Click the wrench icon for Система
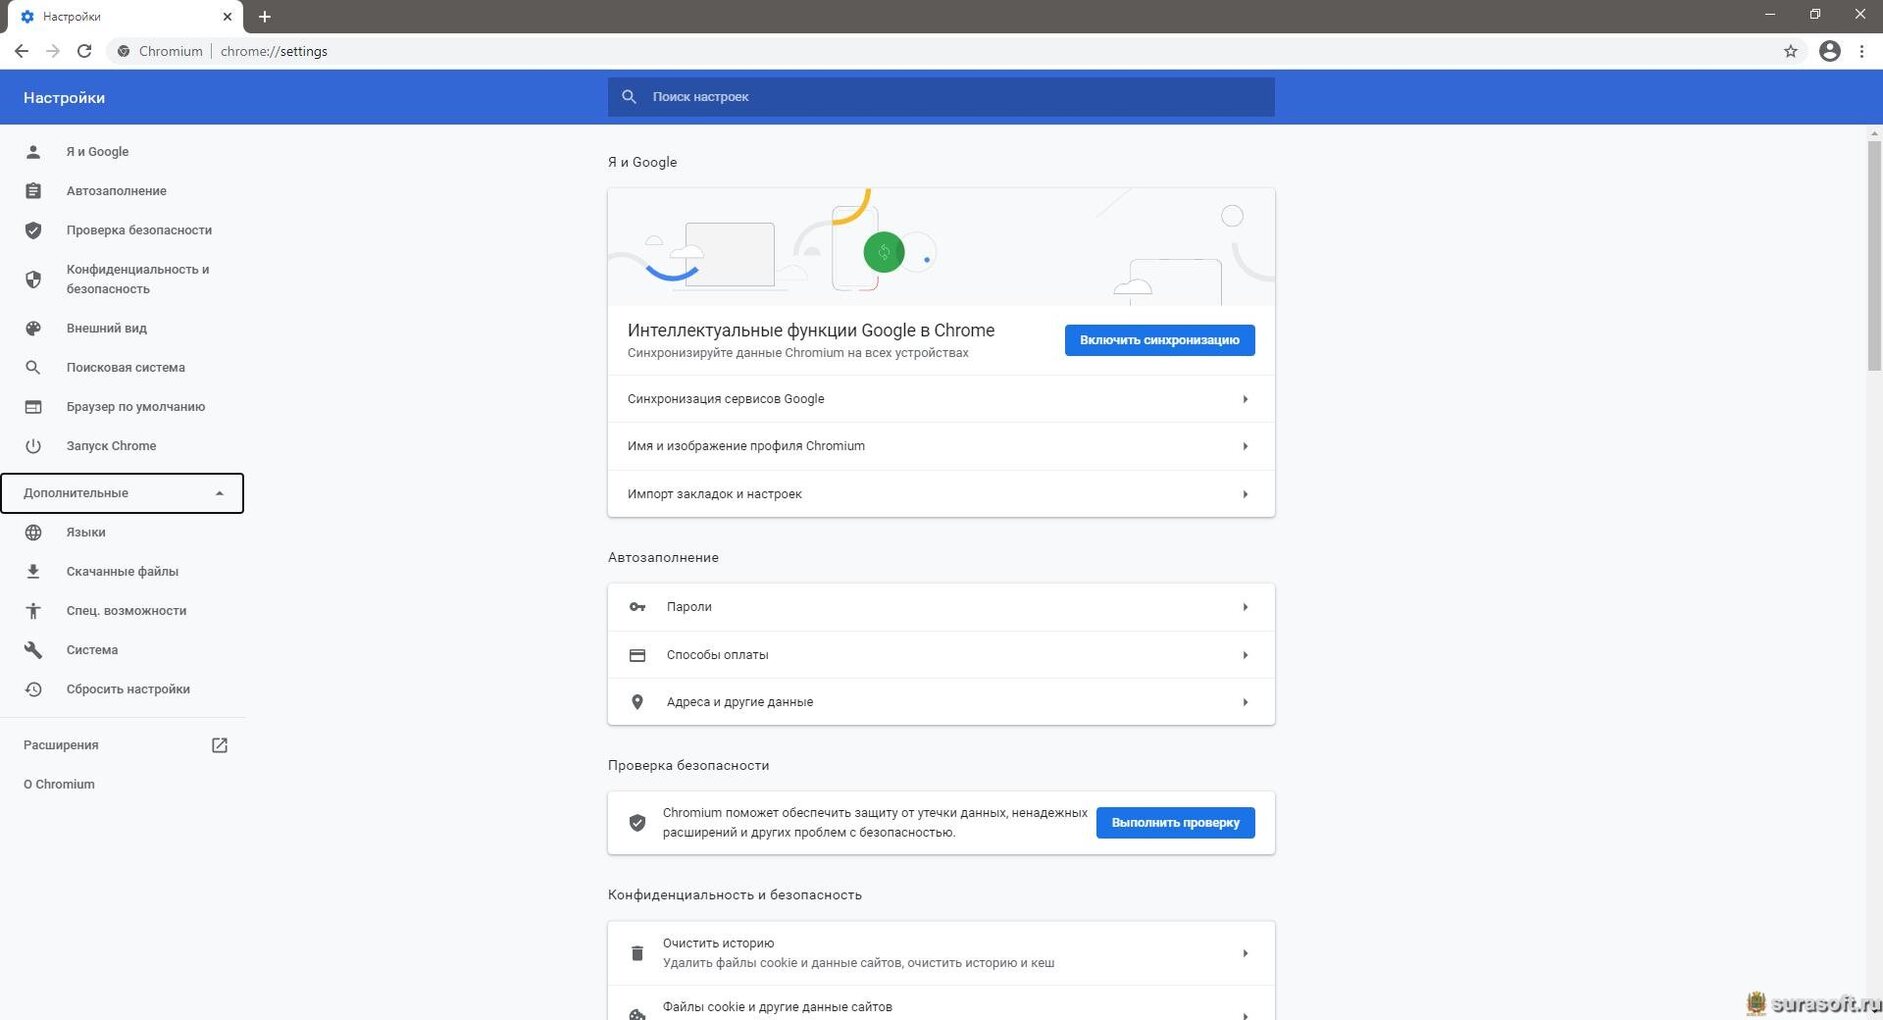The height and width of the screenshot is (1020, 1883). pyautogui.click(x=33, y=650)
